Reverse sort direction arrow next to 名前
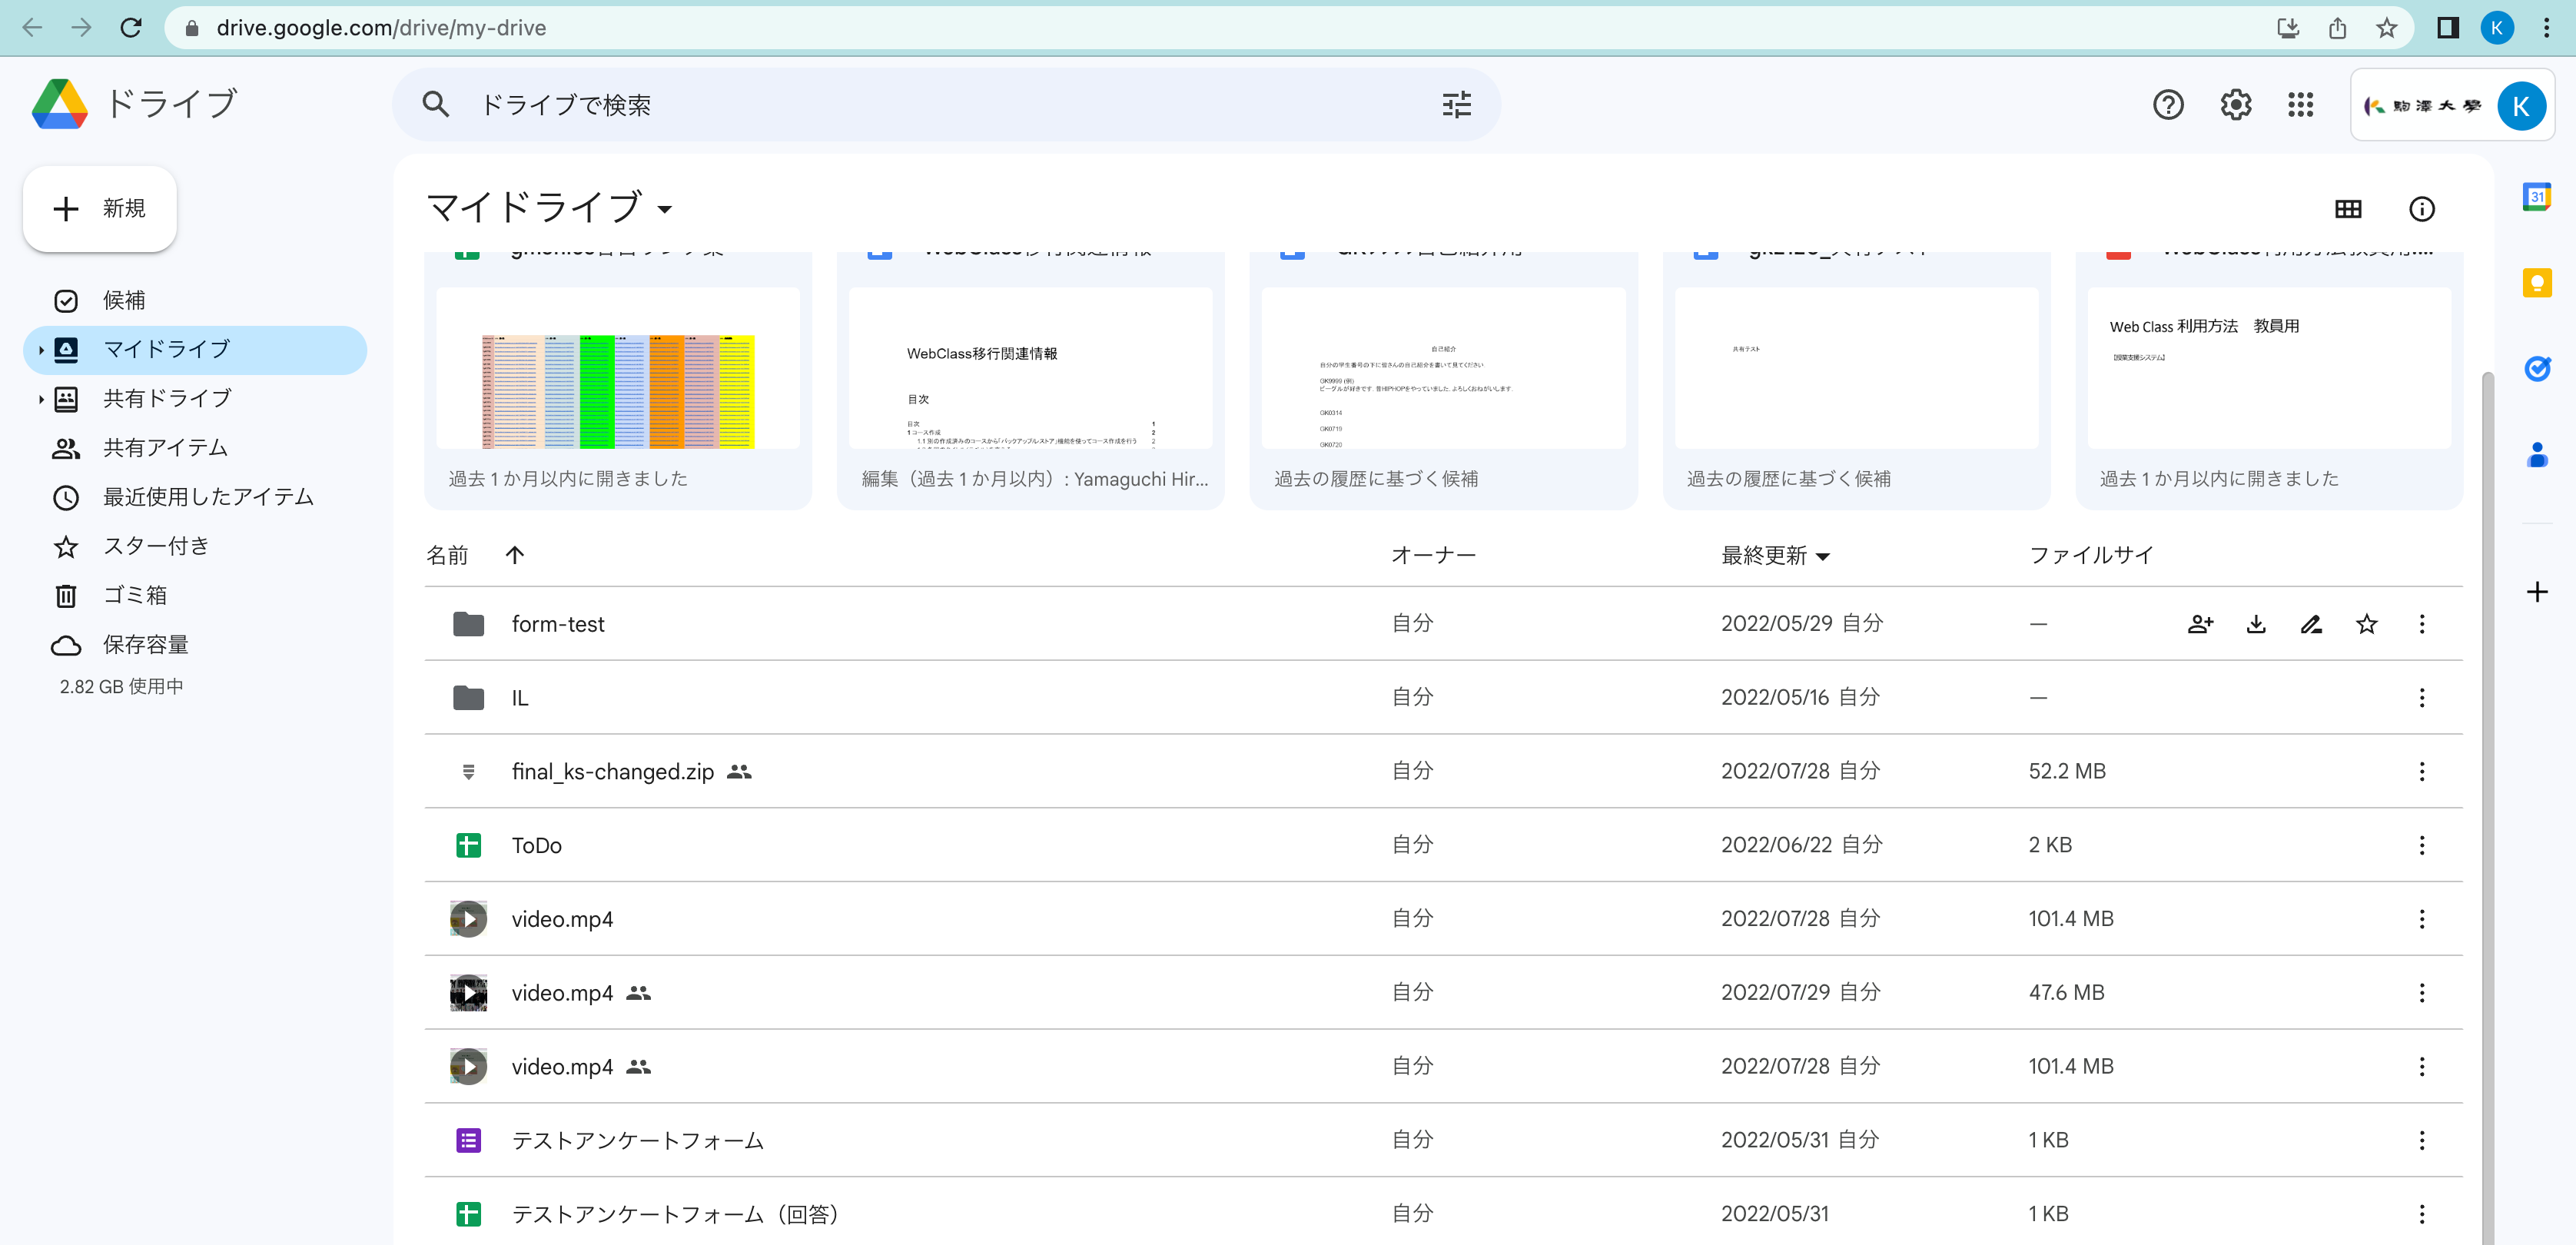This screenshot has width=2576, height=1245. pyautogui.click(x=514, y=555)
